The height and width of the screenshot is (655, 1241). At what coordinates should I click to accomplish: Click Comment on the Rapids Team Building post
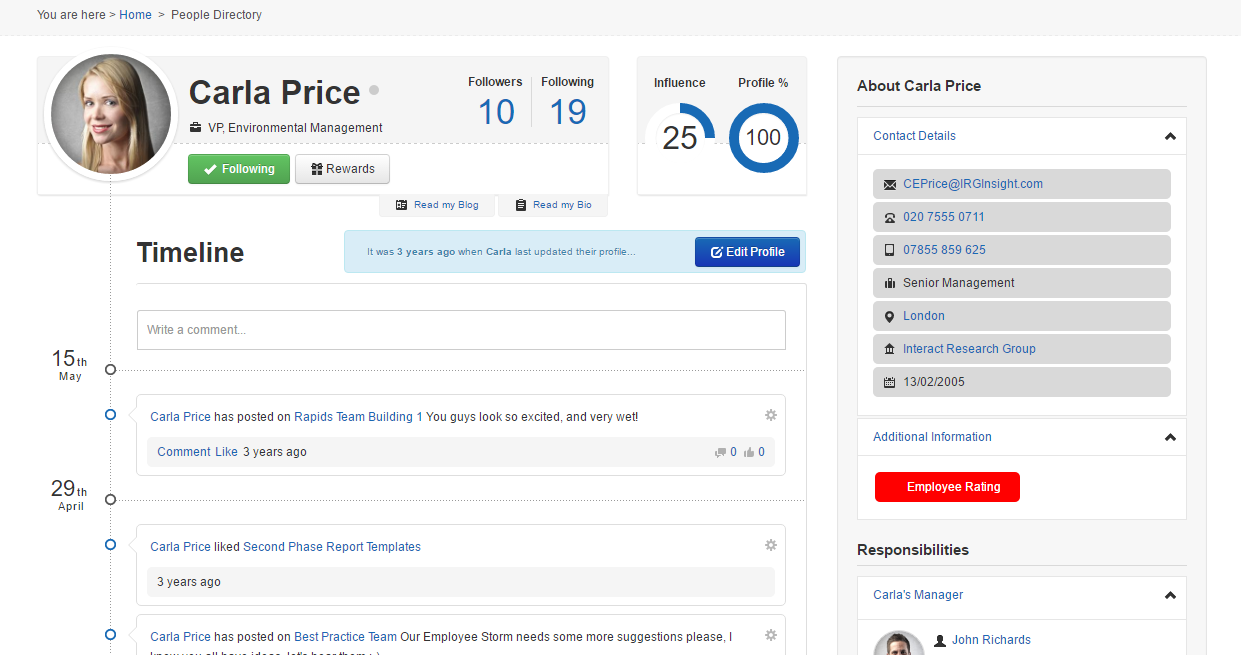tap(184, 452)
